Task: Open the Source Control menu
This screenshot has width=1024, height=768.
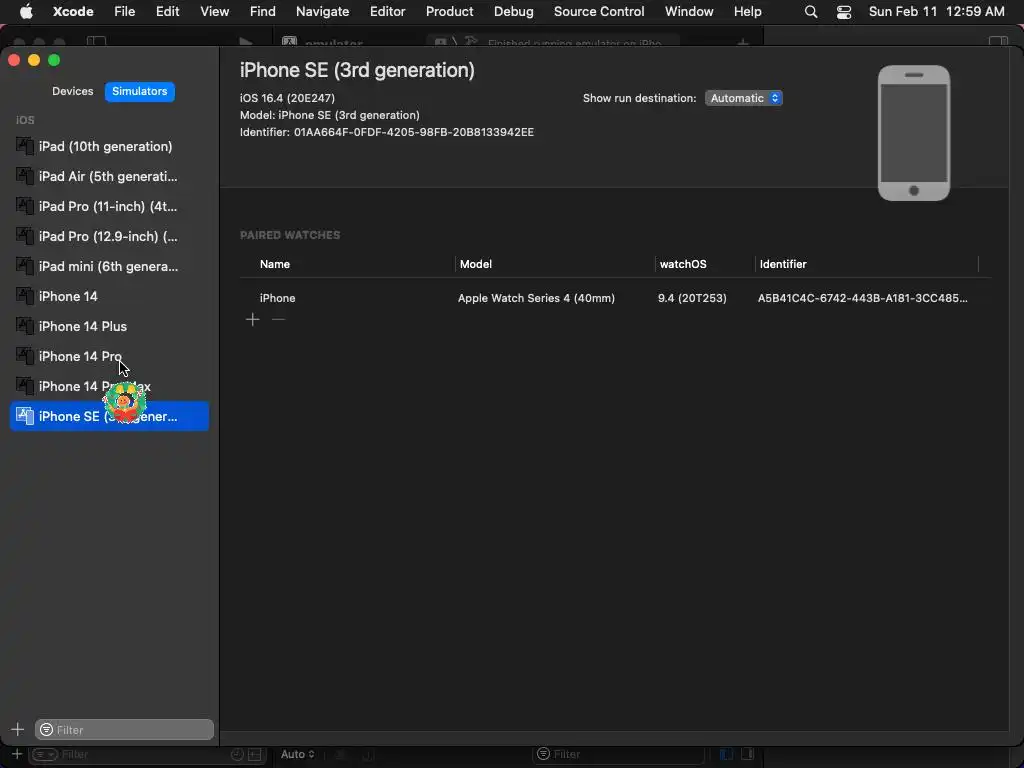Action: coord(599,11)
